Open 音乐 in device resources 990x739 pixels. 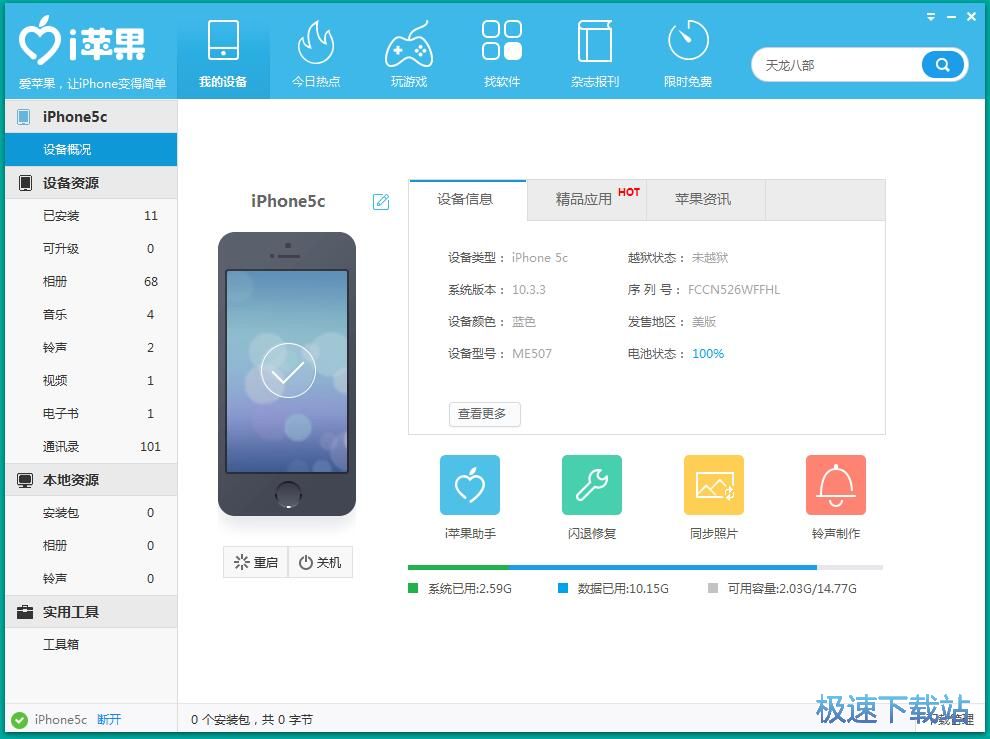91,315
